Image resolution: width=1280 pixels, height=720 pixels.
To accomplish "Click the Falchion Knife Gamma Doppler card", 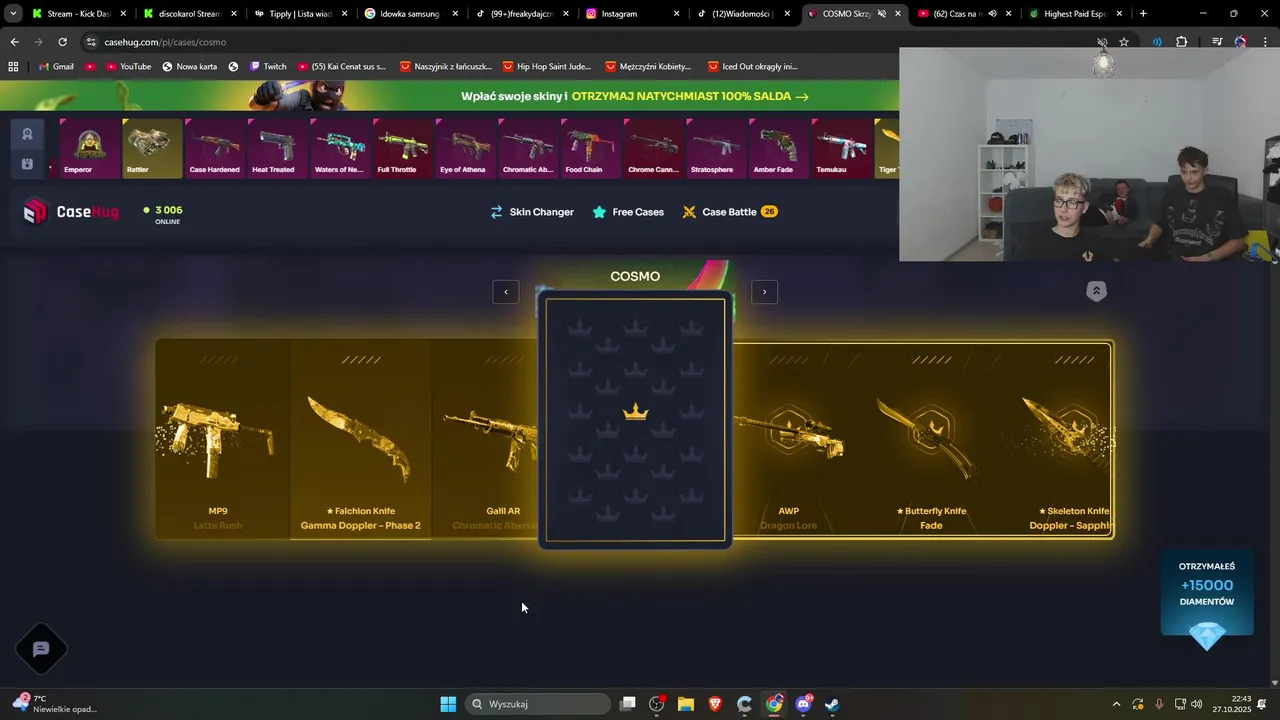I will click(x=361, y=440).
